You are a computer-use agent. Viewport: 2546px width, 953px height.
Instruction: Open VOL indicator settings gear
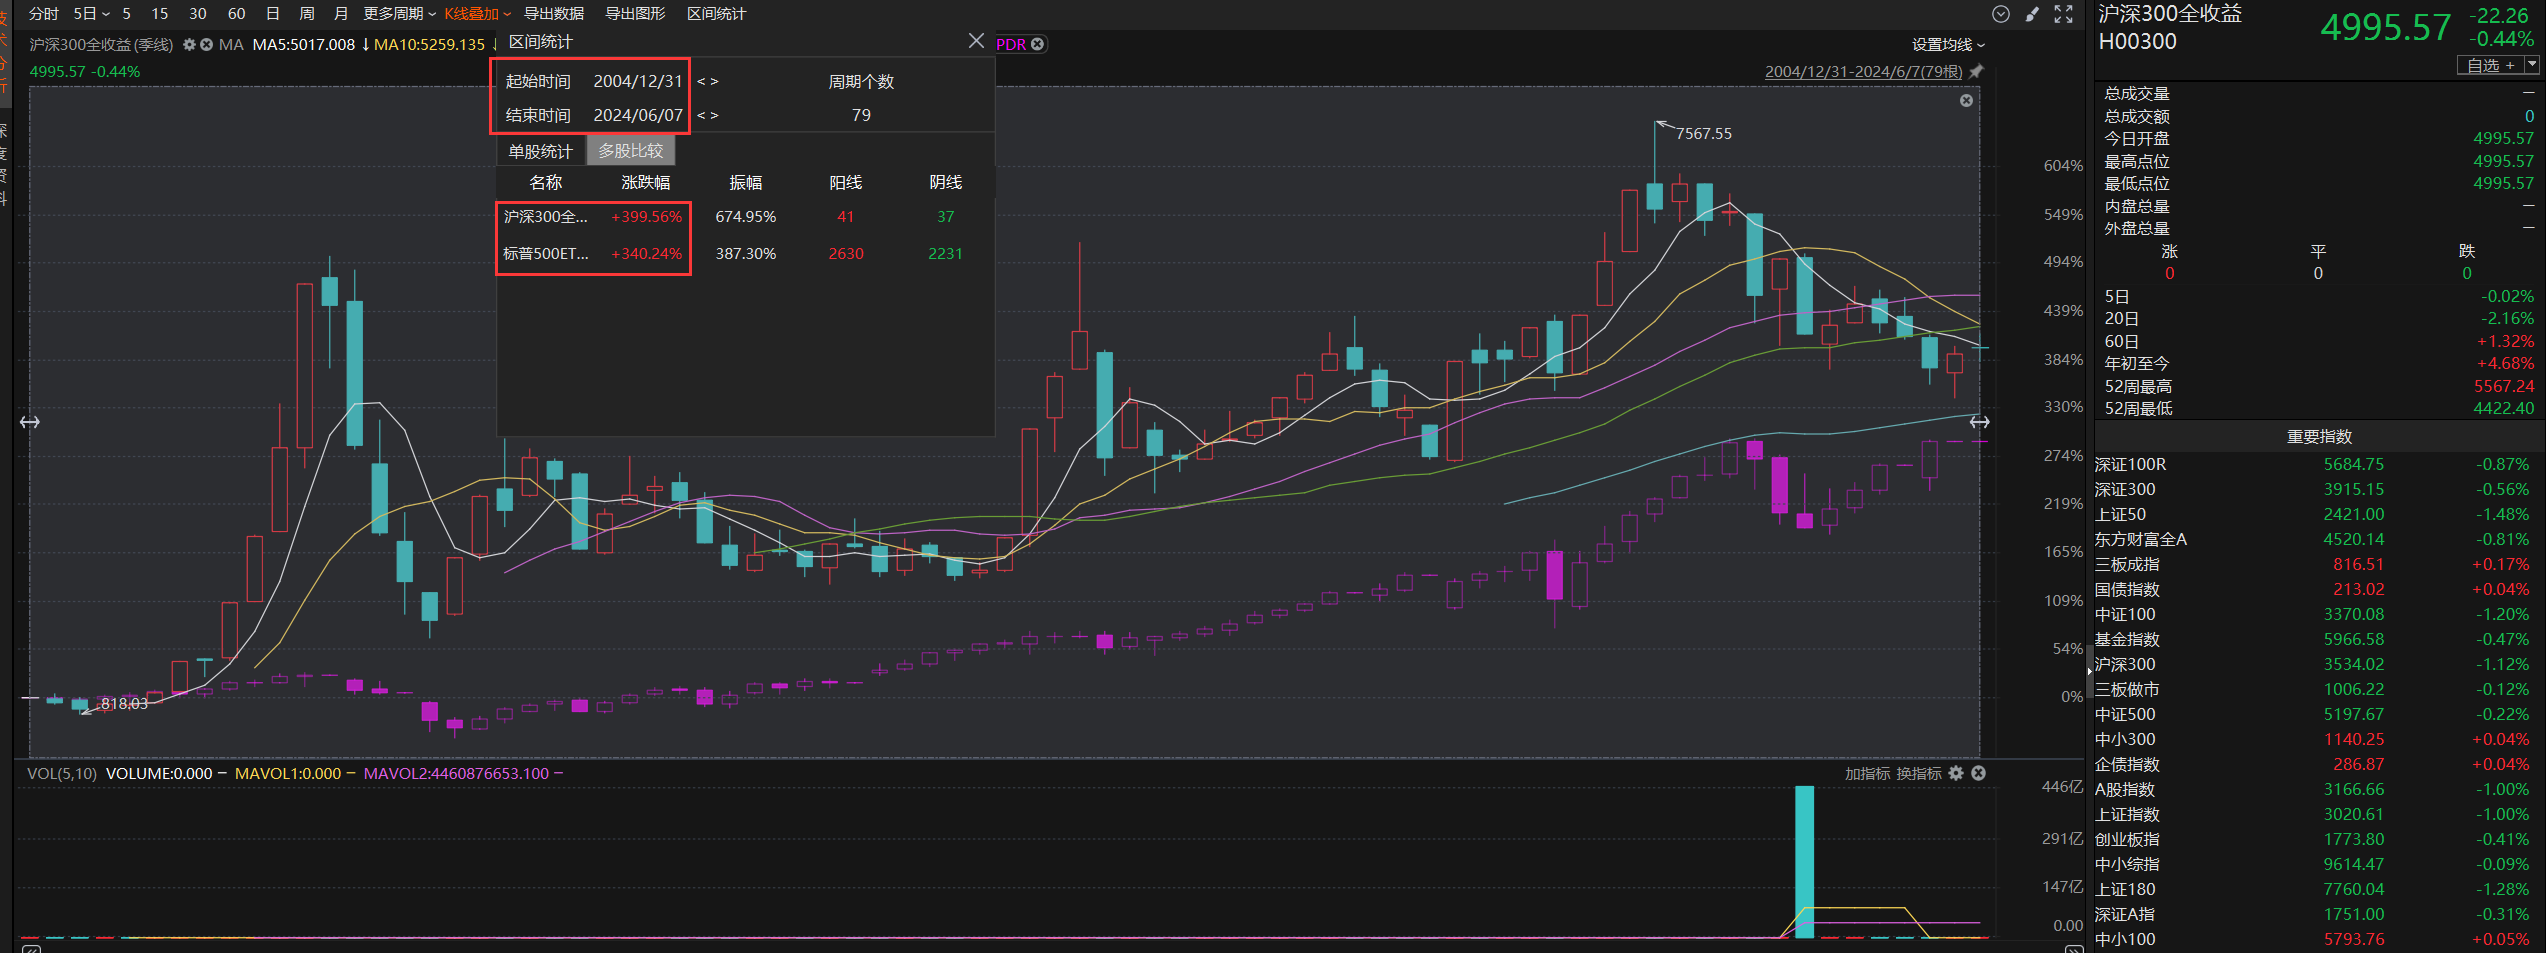click(x=1956, y=773)
